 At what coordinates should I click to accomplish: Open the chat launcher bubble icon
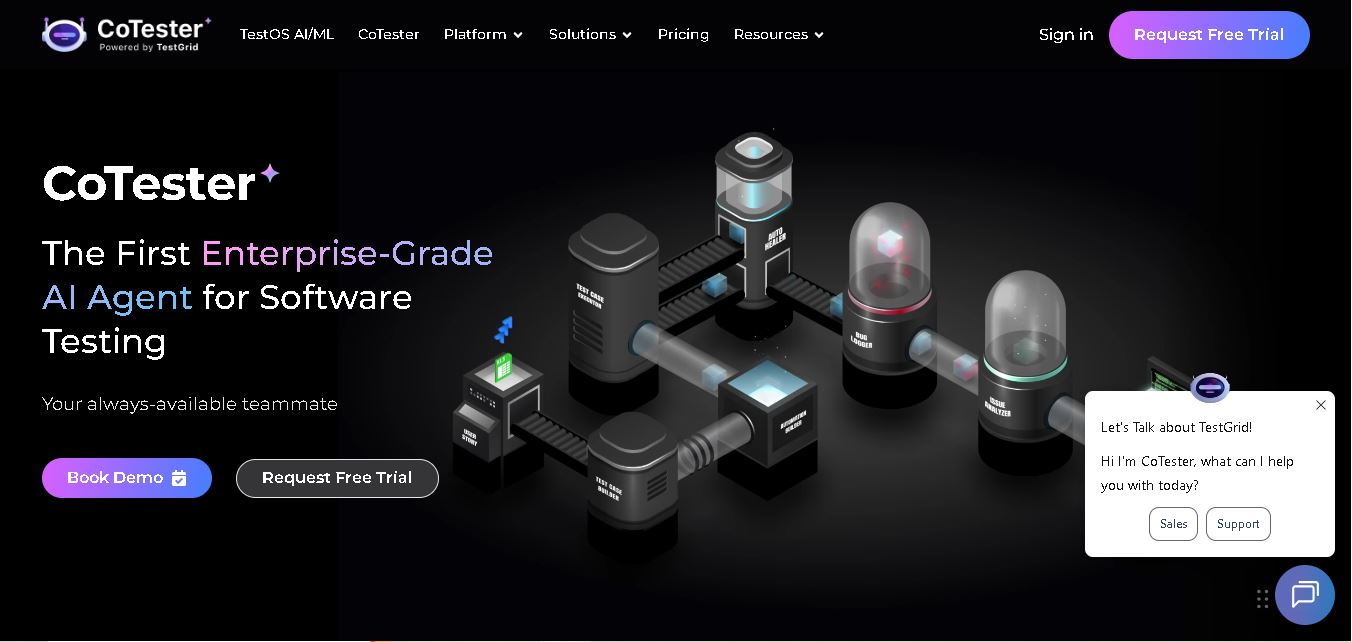[1305, 595]
